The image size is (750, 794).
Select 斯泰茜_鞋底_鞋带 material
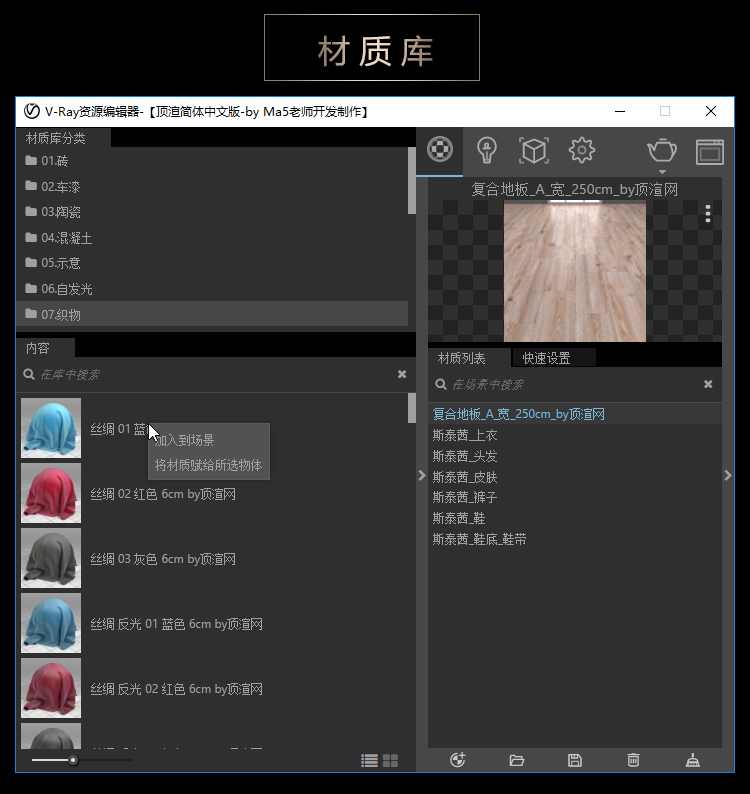(x=575, y=539)
